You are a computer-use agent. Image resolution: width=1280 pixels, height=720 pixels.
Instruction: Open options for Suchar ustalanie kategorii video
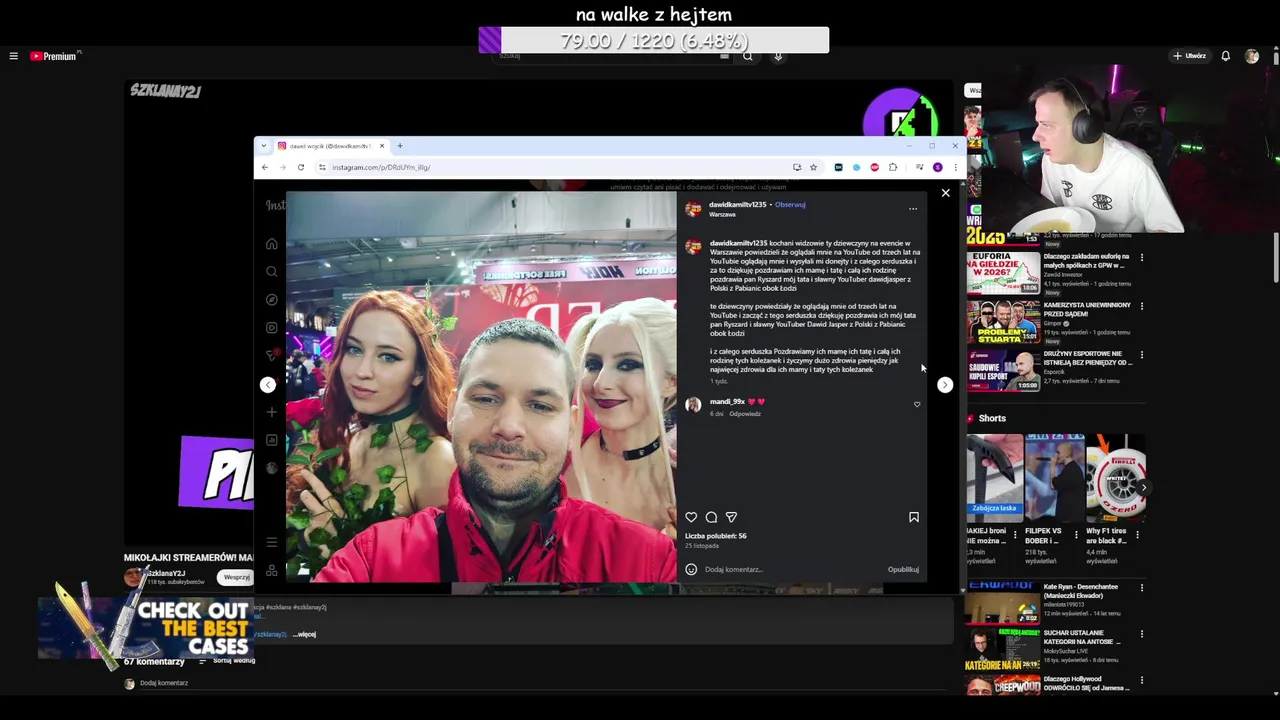click(x=1142, y=634)
